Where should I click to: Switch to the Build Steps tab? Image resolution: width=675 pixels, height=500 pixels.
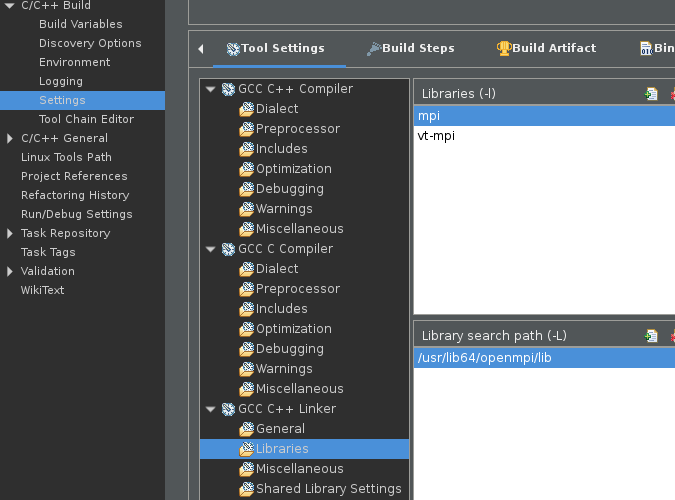click(x=417, y=48)
